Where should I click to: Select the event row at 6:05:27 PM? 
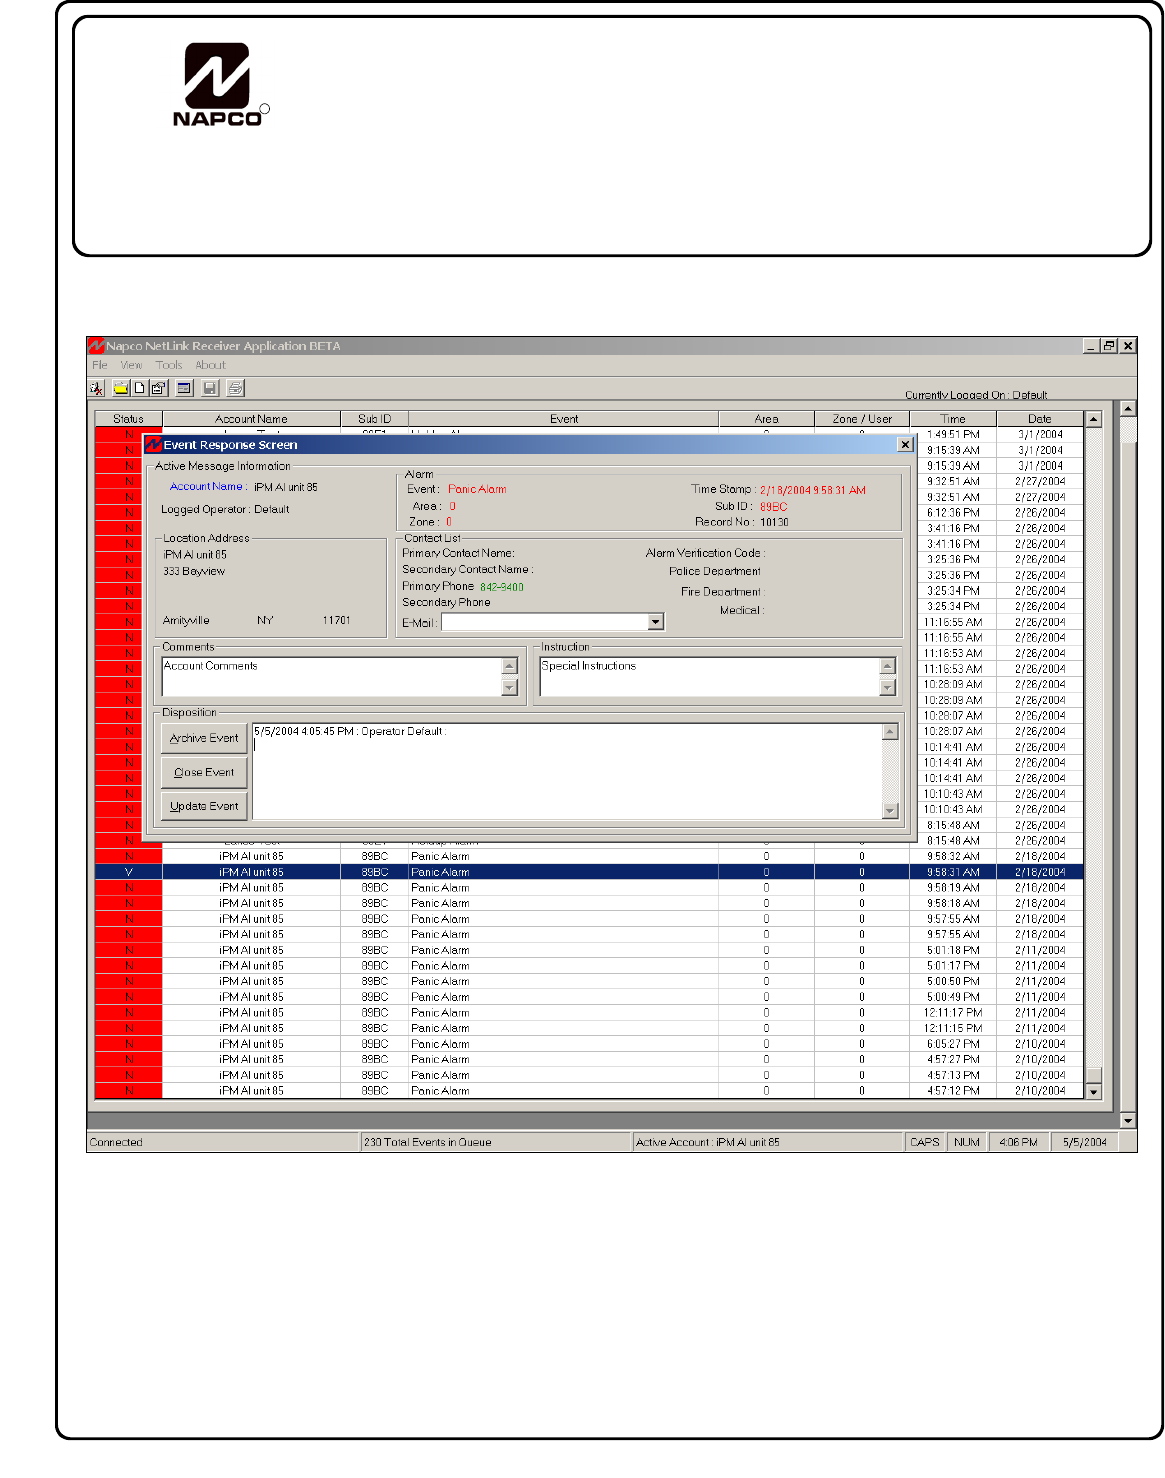tap(589, 1044)
